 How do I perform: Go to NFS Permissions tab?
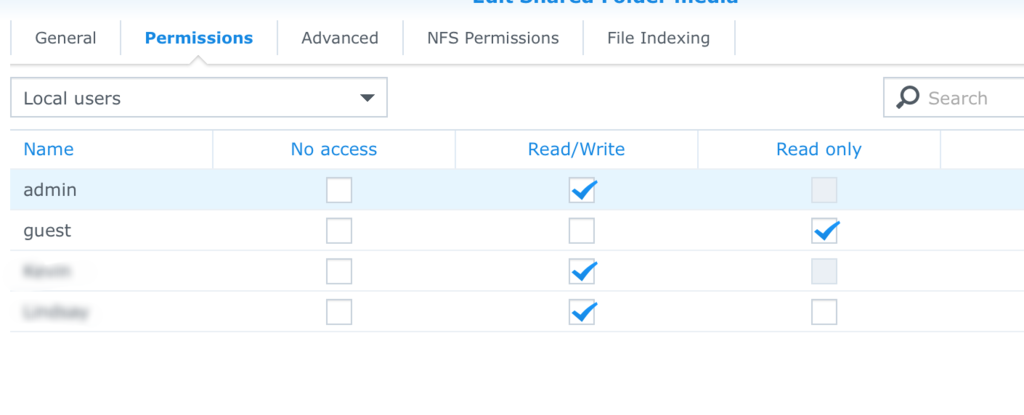click(x=492, y=38)
